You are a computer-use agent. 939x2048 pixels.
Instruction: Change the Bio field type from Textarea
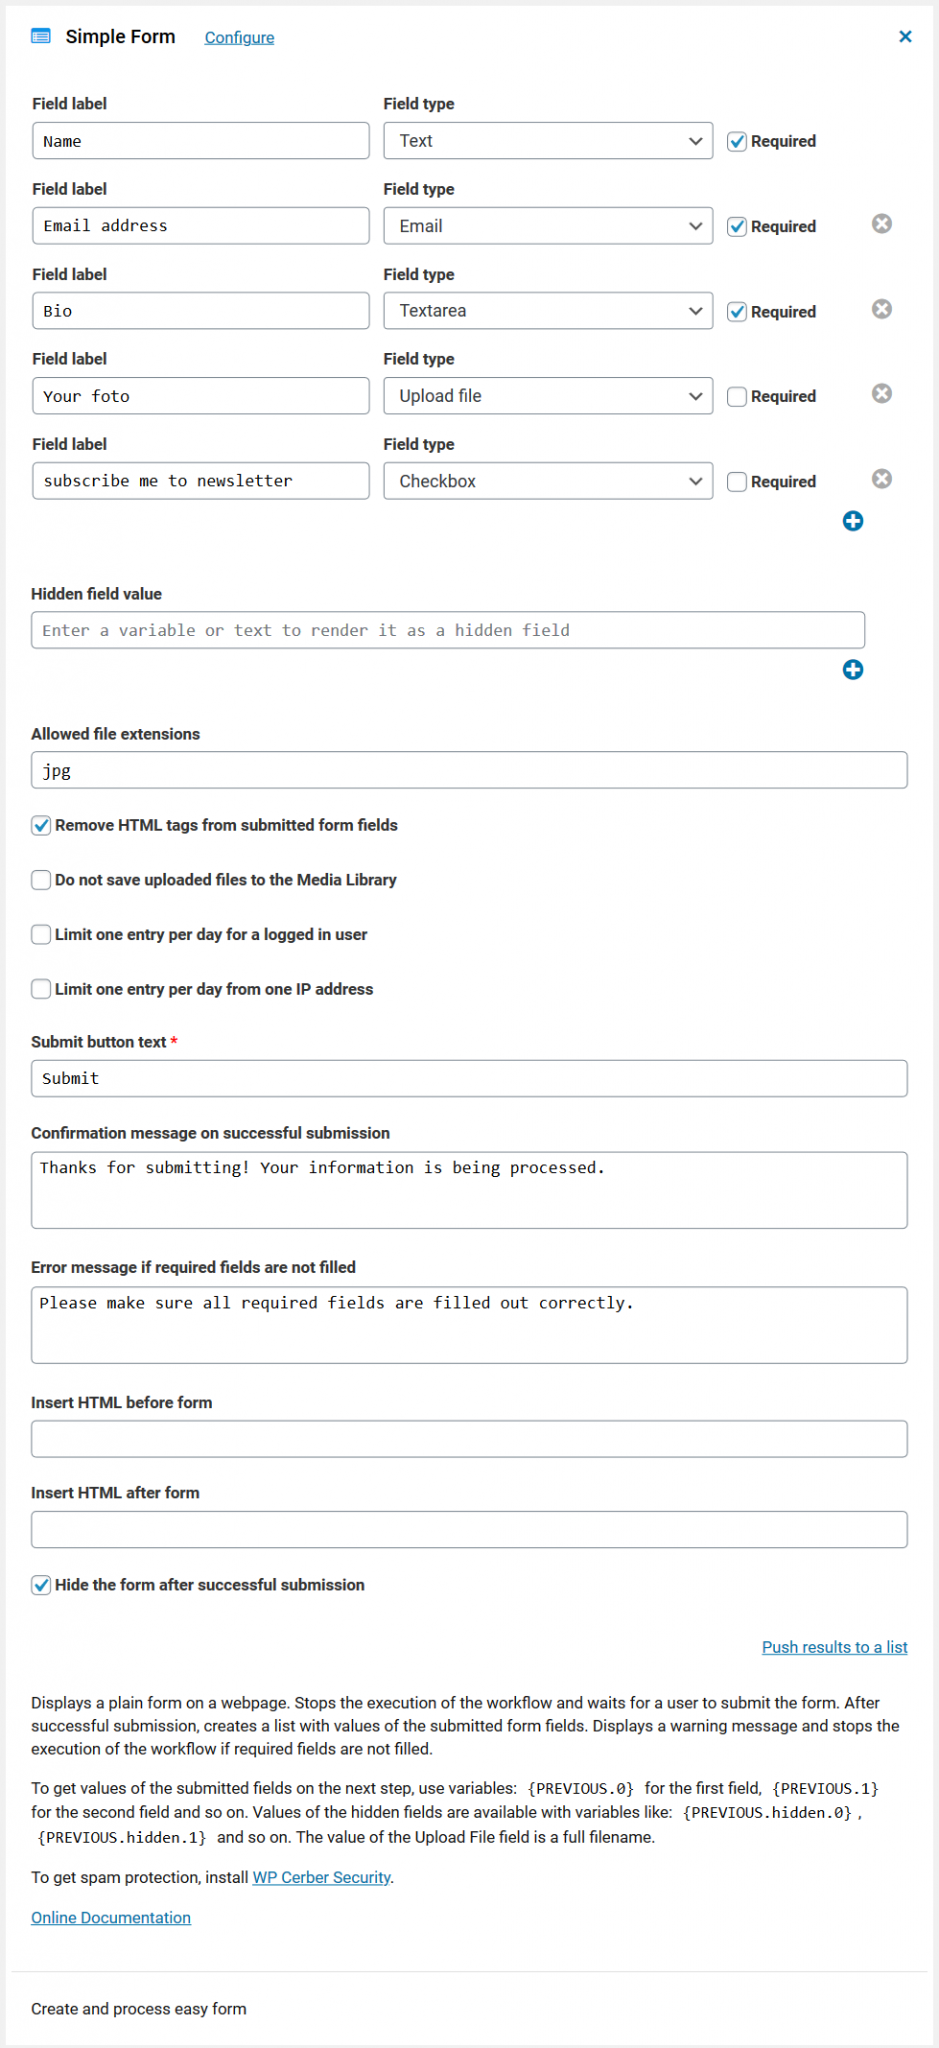tap(547, 311)
